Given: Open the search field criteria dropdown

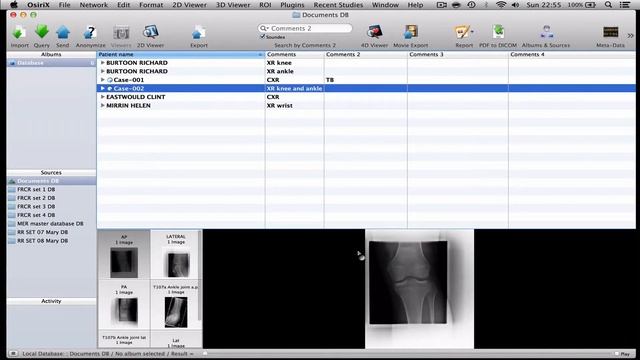Looking at the screenshot, I should [x=264, y=28].
